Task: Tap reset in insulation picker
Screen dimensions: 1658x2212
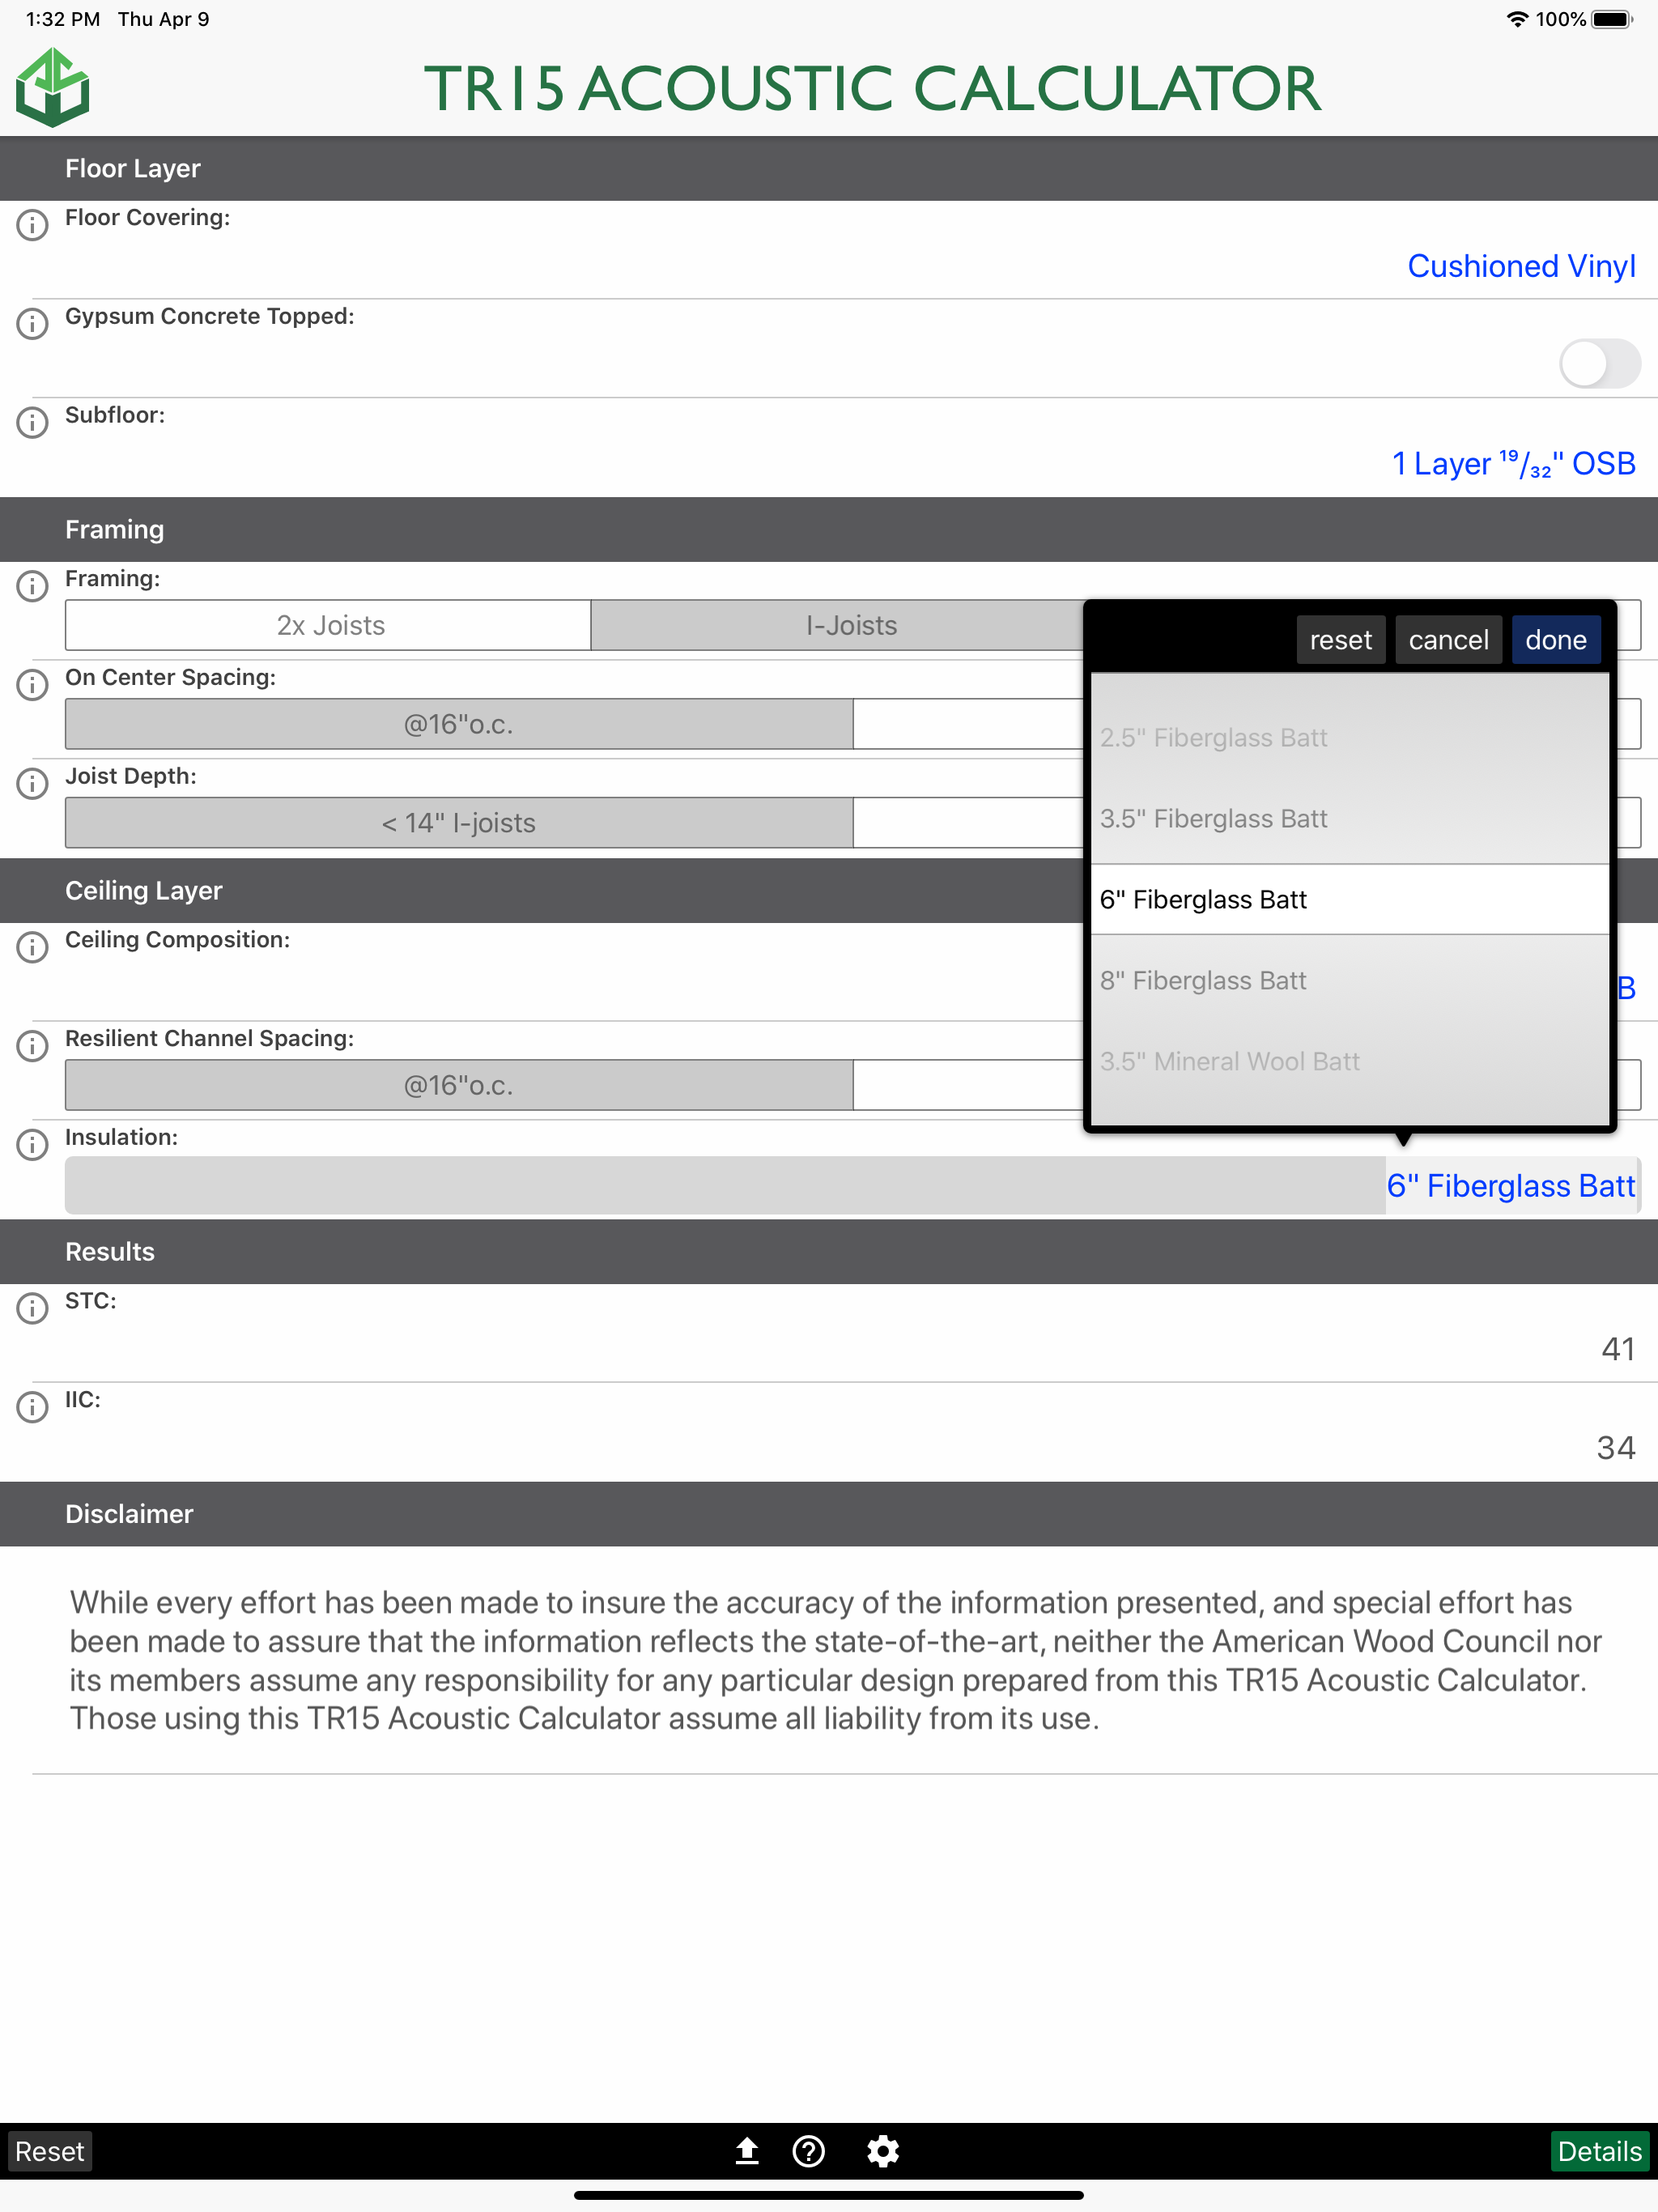Action: click(1340, 640)
